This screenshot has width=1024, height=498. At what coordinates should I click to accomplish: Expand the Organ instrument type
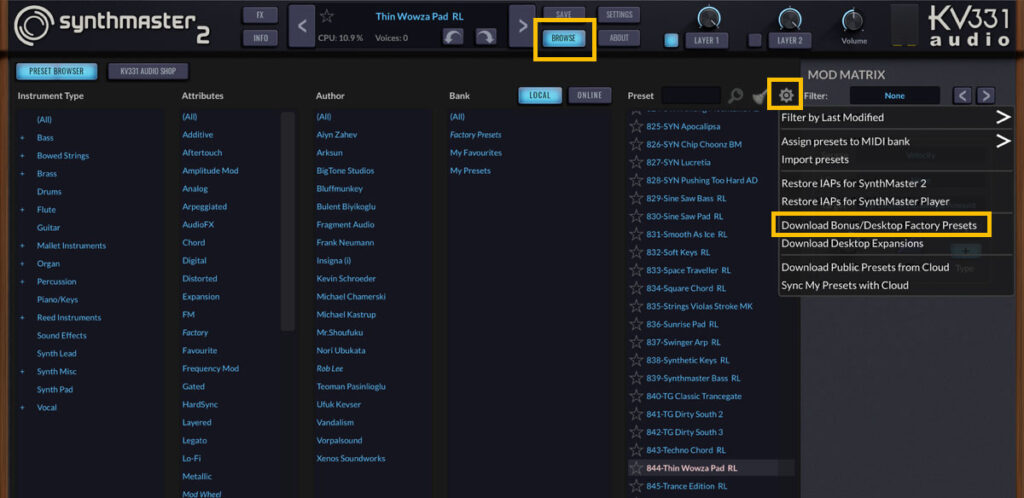pyautogui.click(x=22, y=264)
